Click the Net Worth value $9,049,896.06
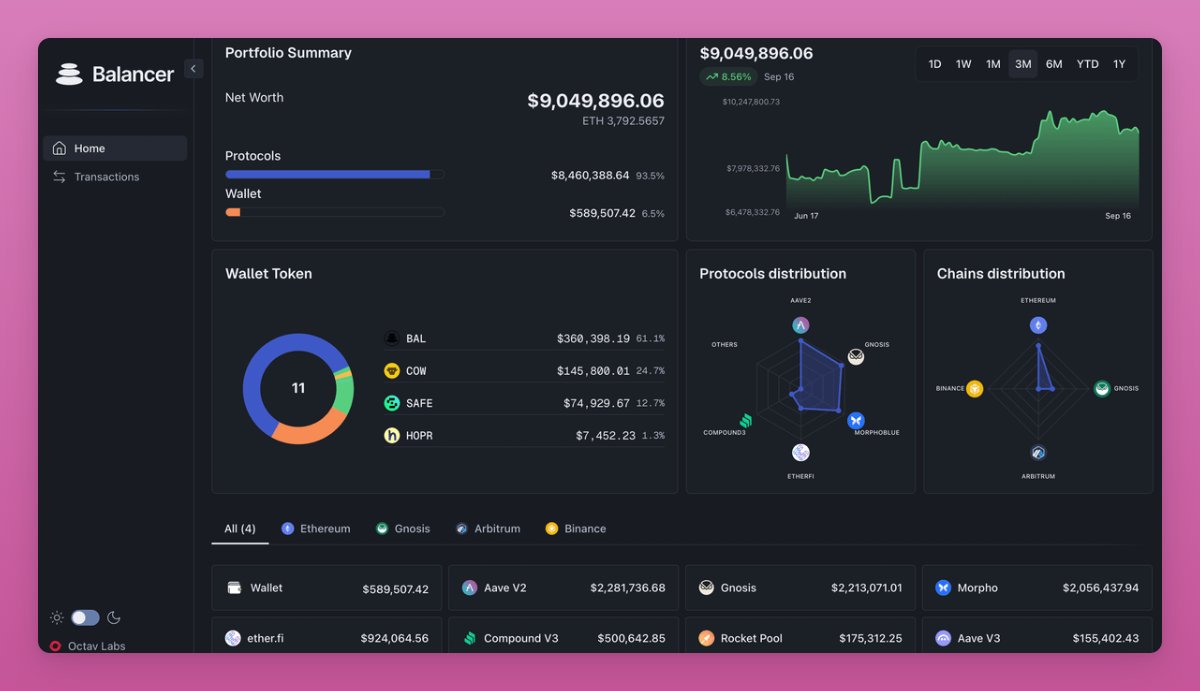1200x691 pixels. coord(596,101)
